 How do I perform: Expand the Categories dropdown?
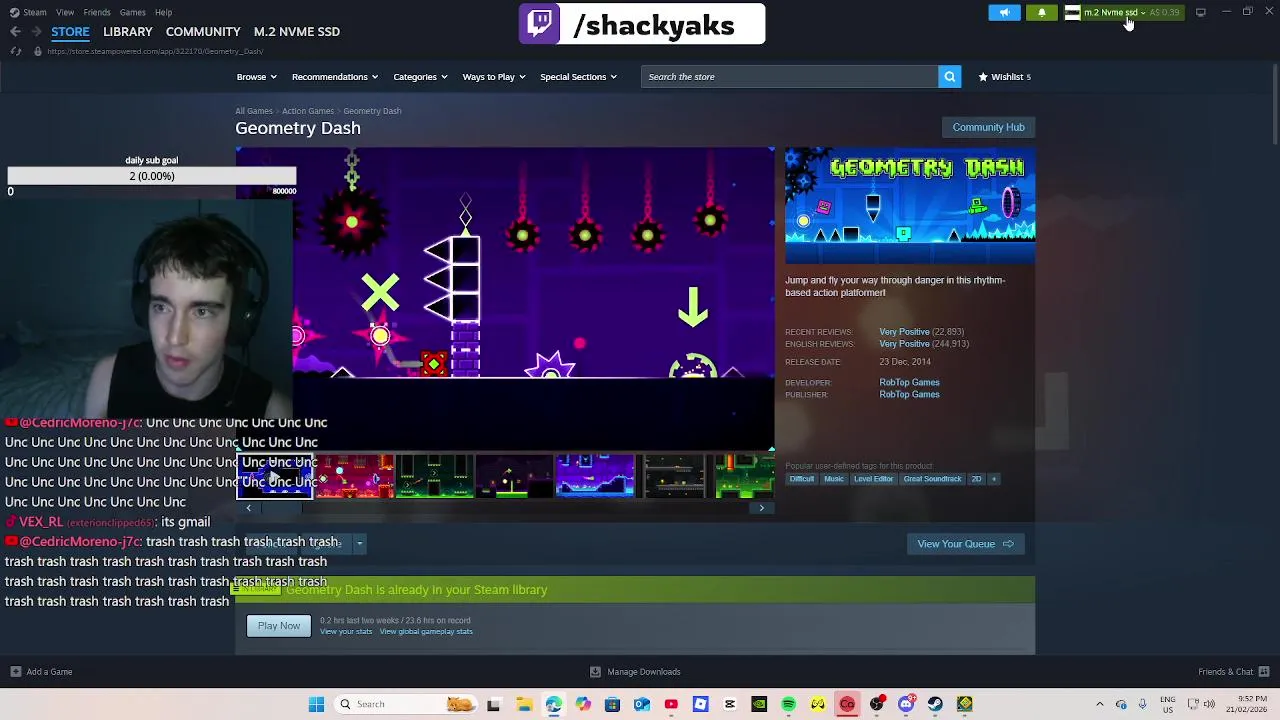(420, 77)
